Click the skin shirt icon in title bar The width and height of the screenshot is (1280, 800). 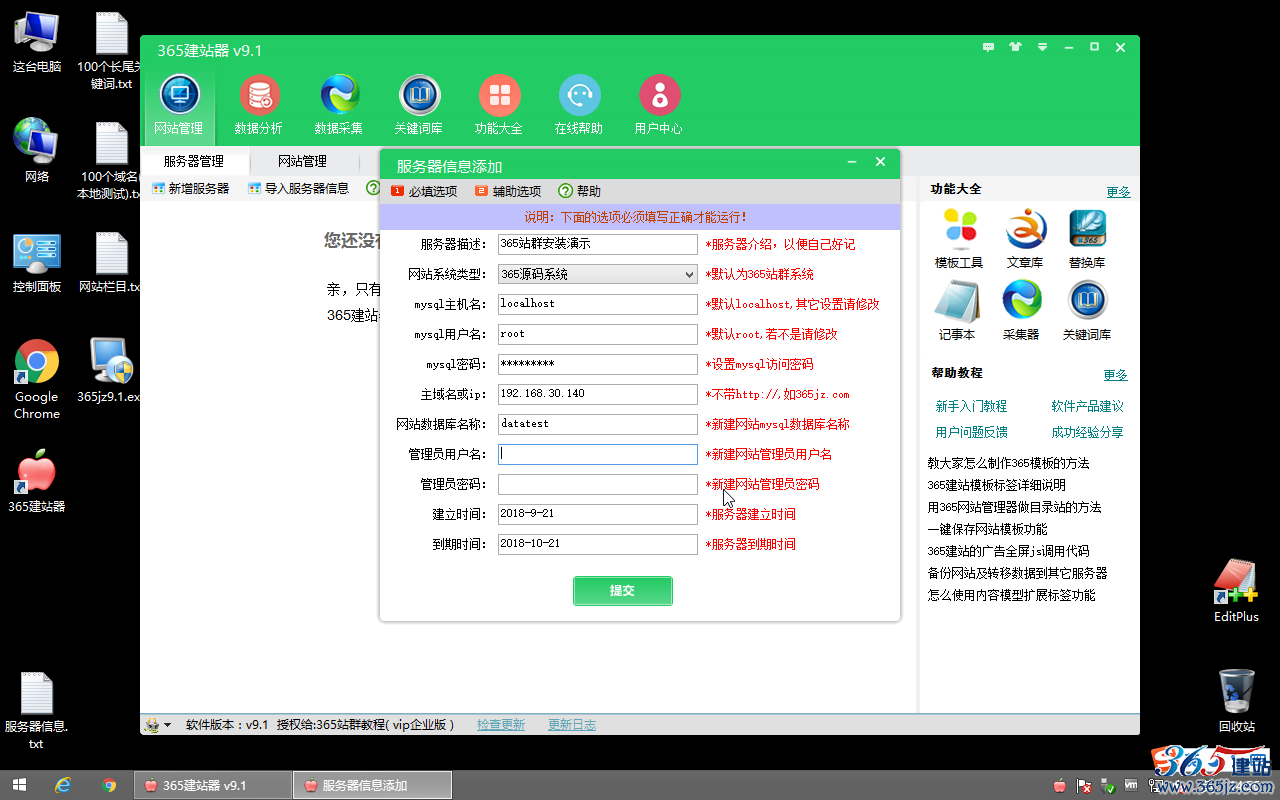(x=1016, y=47)
